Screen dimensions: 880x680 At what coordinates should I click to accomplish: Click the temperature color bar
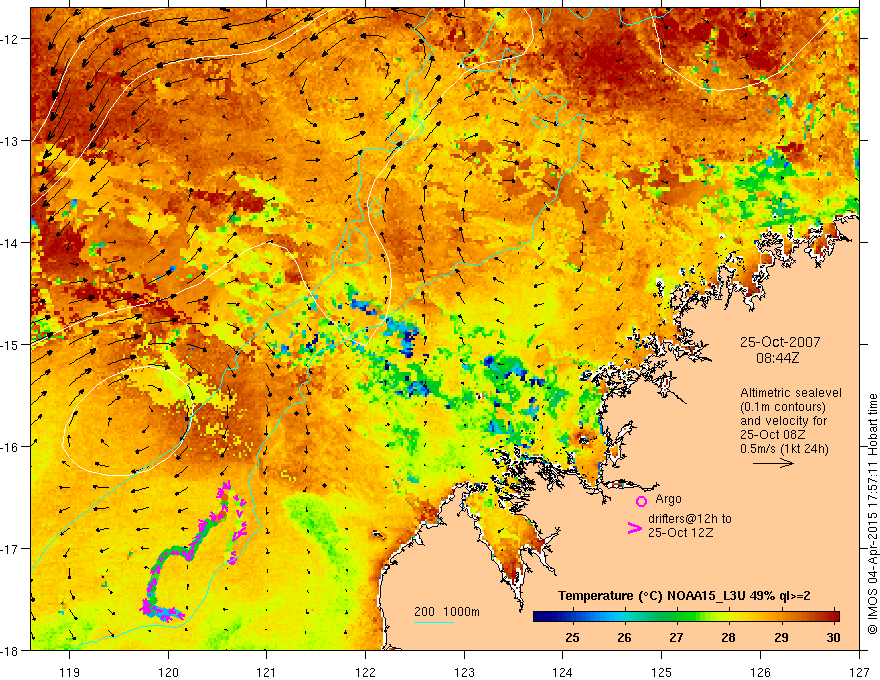pos(686,616)
